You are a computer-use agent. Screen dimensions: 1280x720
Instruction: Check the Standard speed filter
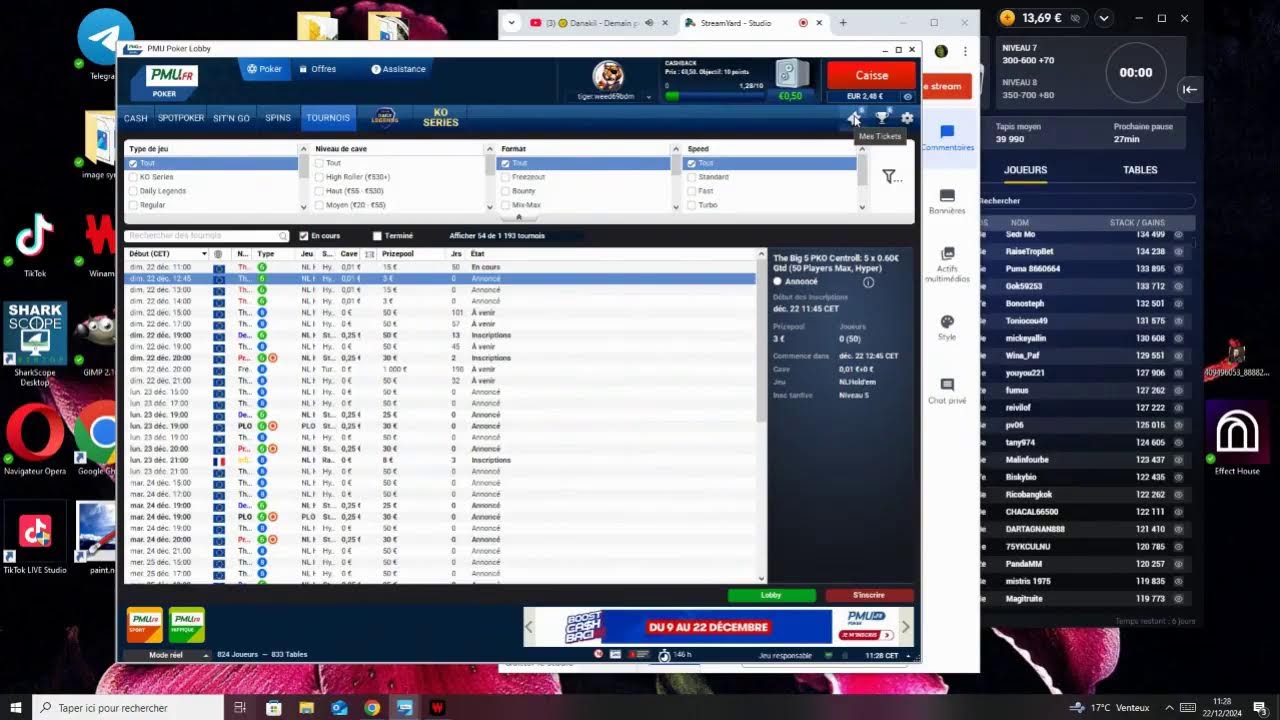point(691,177)
